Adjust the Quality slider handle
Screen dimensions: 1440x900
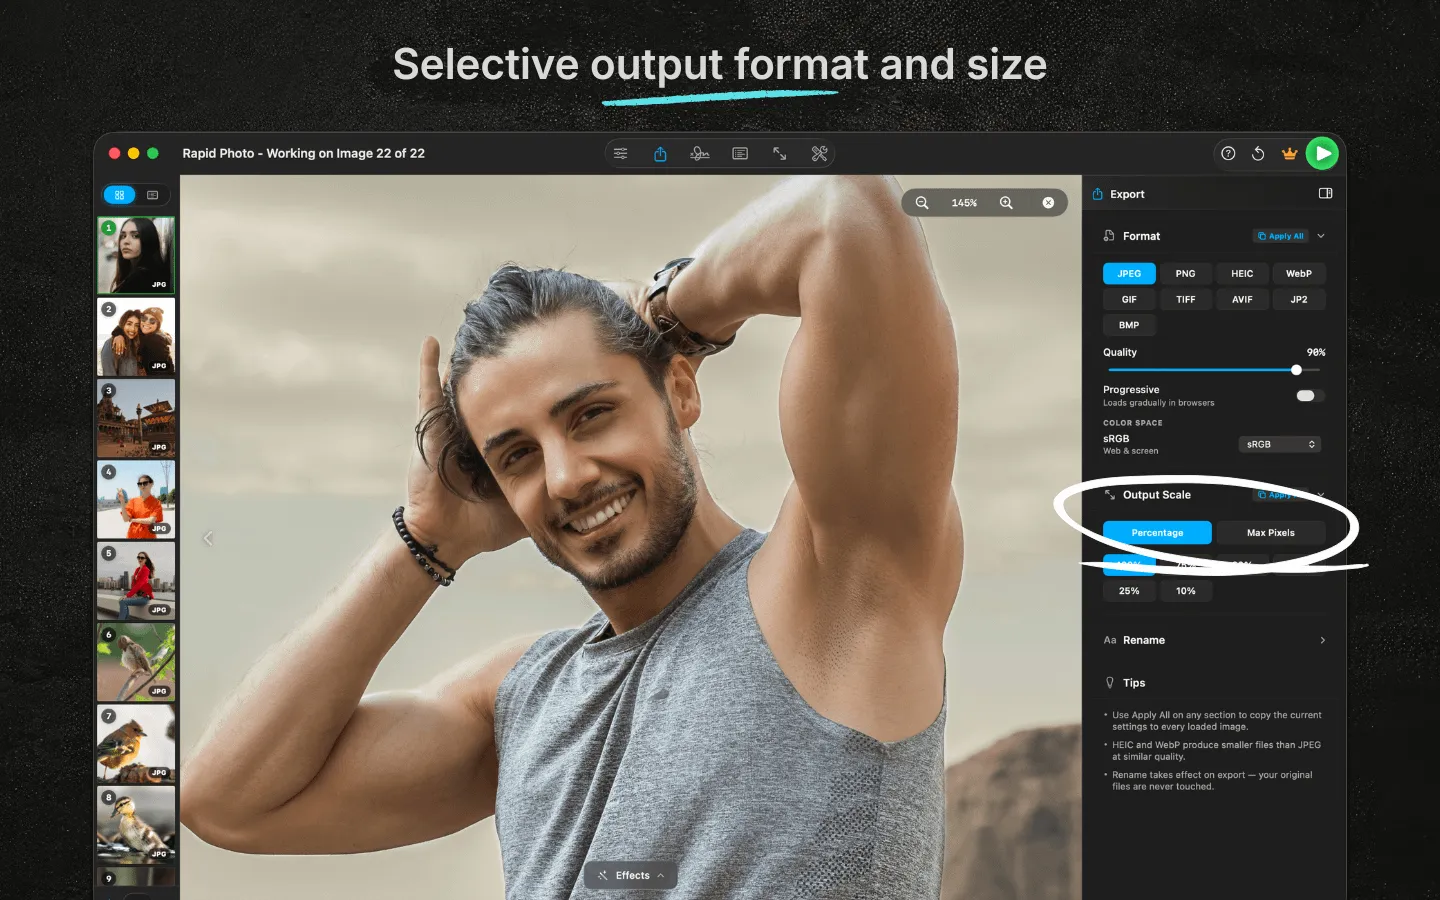[x=1296, y=370]
